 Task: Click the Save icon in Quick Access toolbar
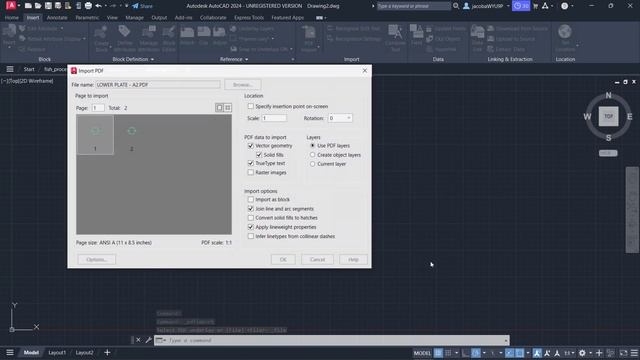coord(48,6)
